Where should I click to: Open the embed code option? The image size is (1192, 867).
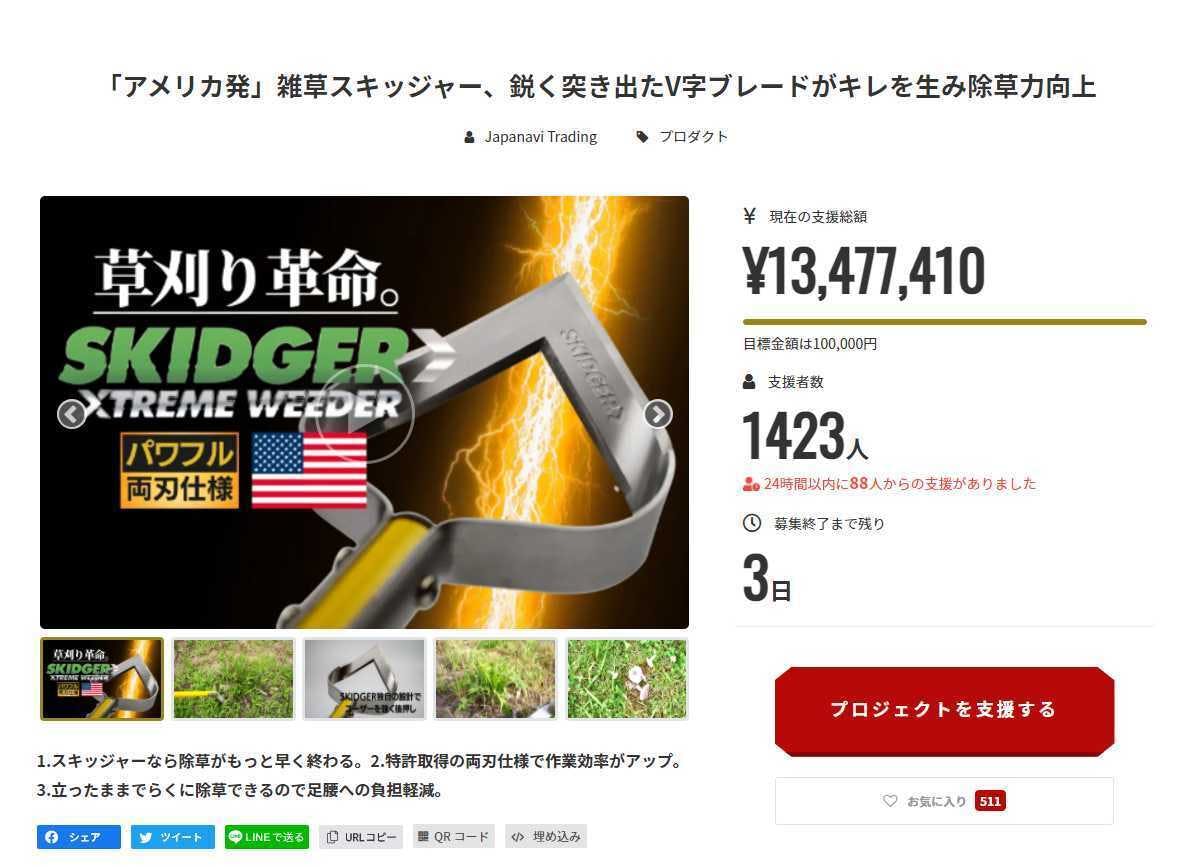546,837
